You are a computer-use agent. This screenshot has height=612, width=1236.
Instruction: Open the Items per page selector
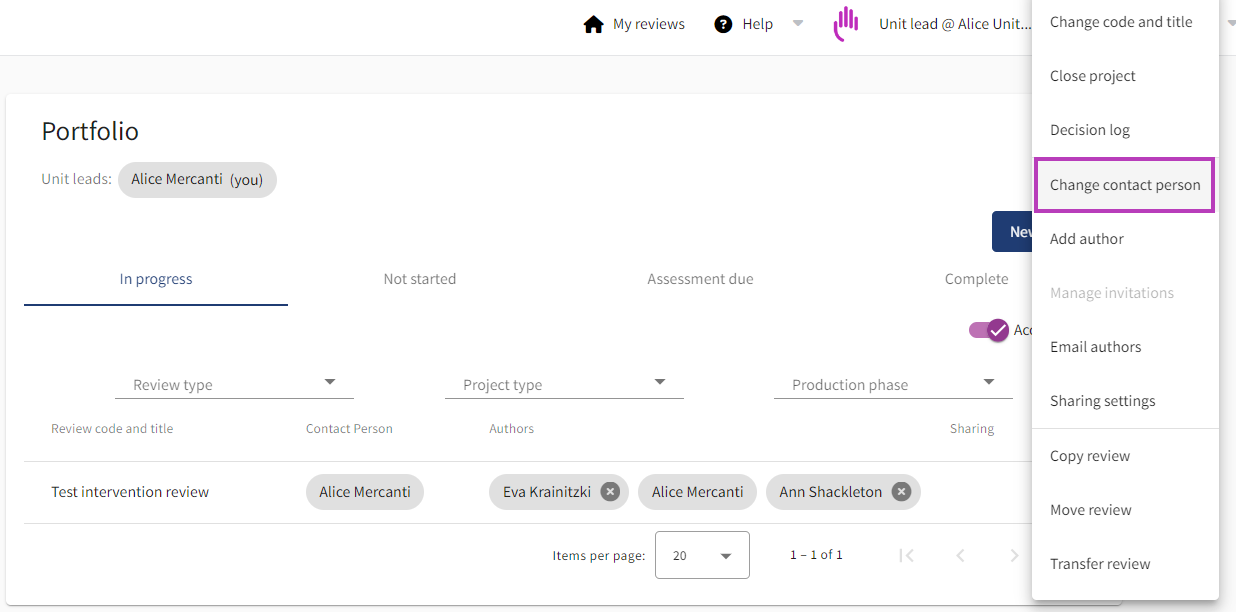(x=702, y=555)
